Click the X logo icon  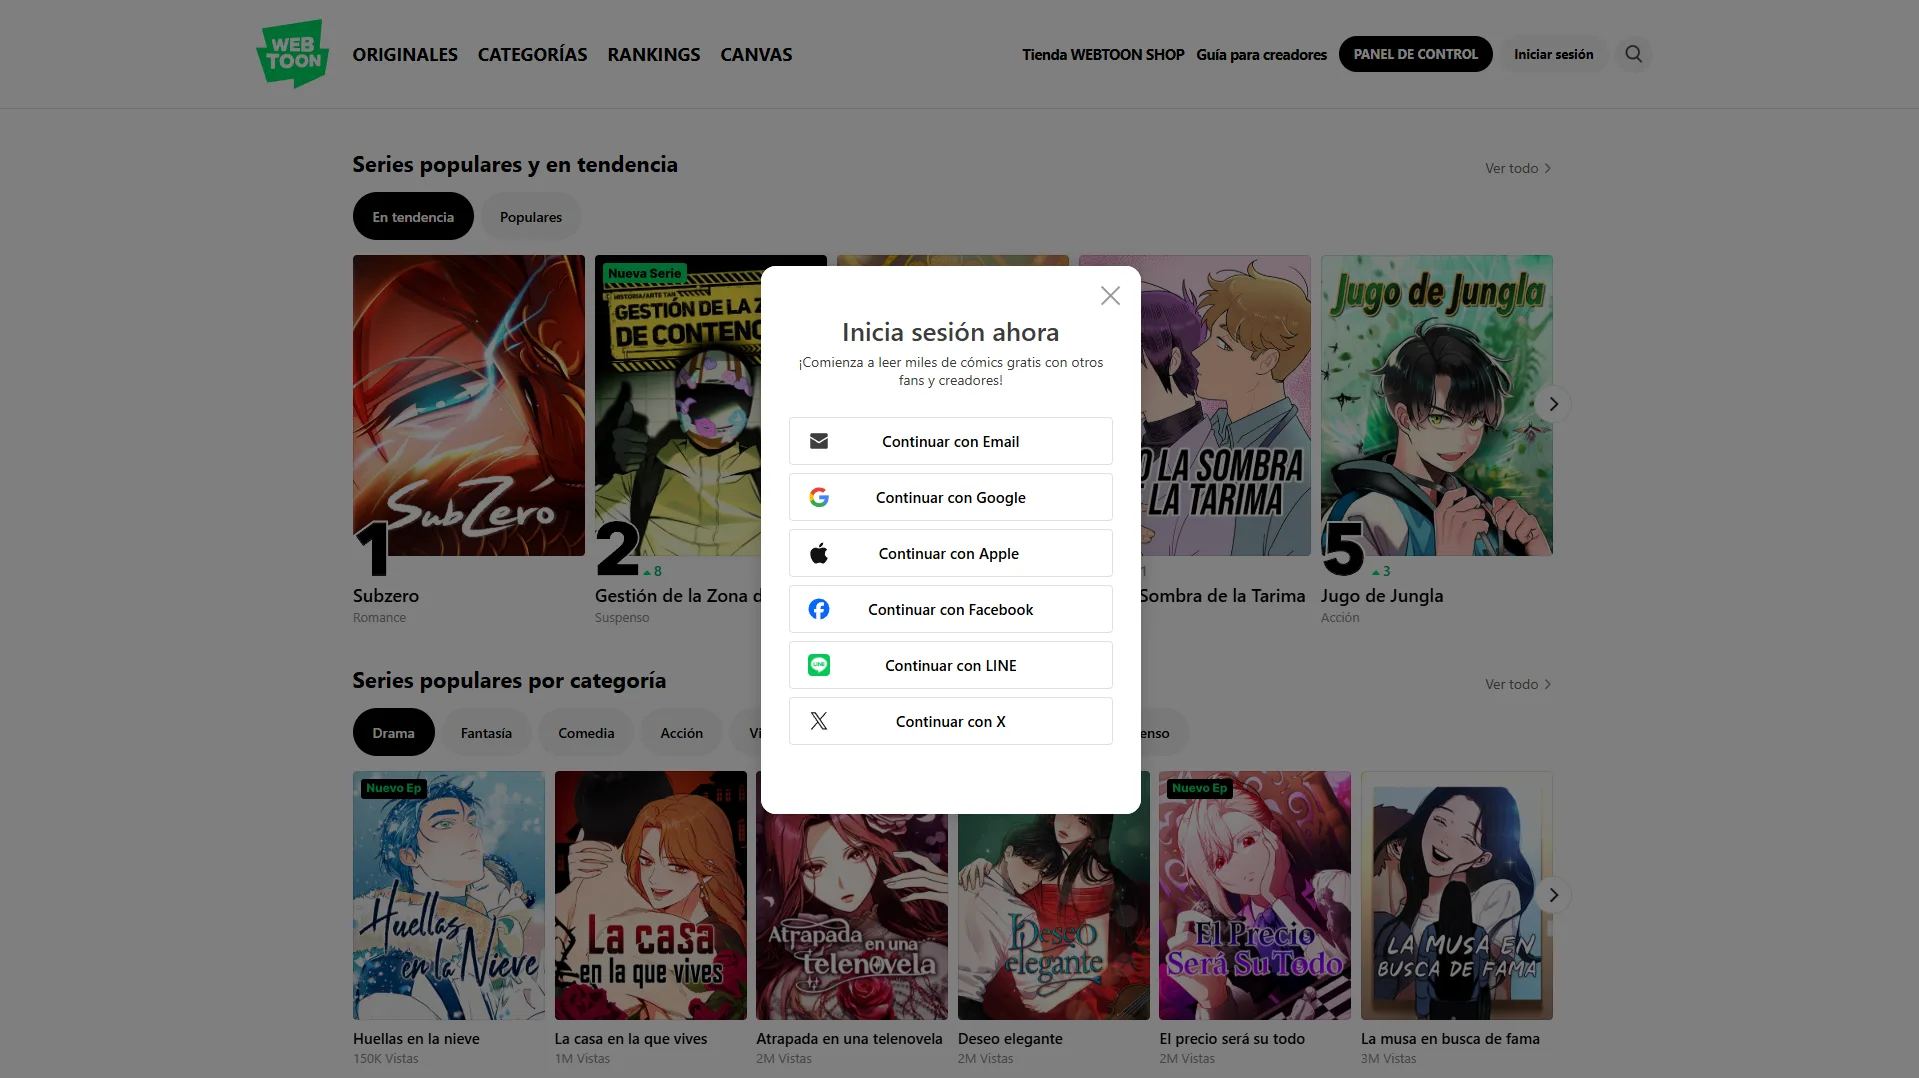coord(819,721)
